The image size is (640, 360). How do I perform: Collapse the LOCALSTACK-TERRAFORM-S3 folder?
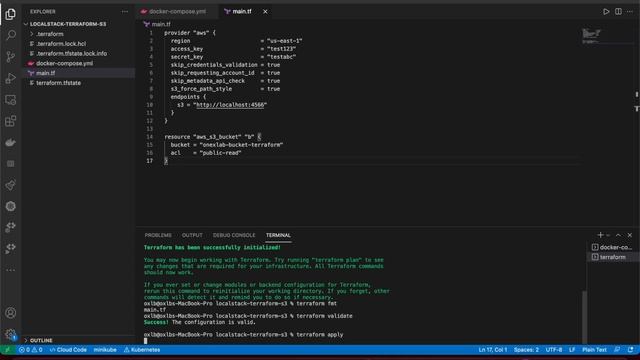(x=67, y=24)
